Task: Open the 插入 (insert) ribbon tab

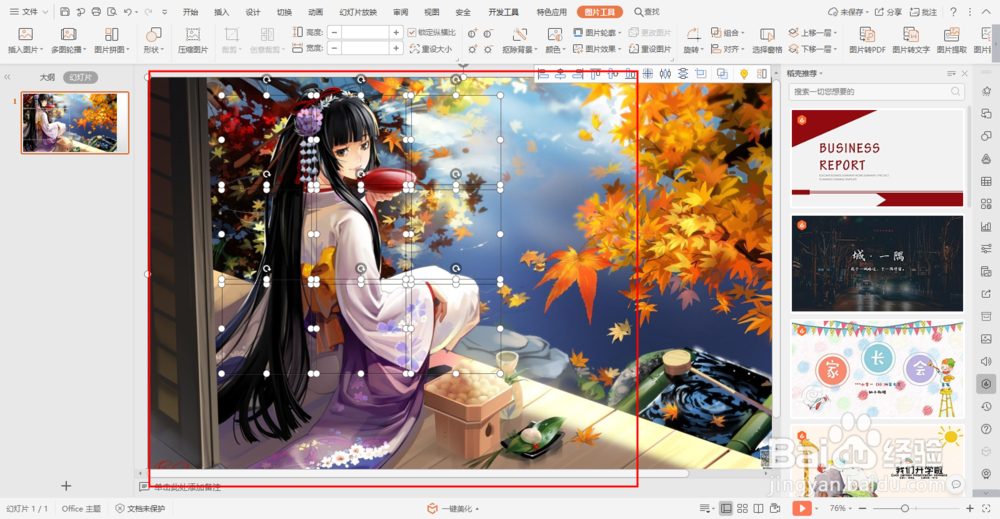Action: (221, 11)
